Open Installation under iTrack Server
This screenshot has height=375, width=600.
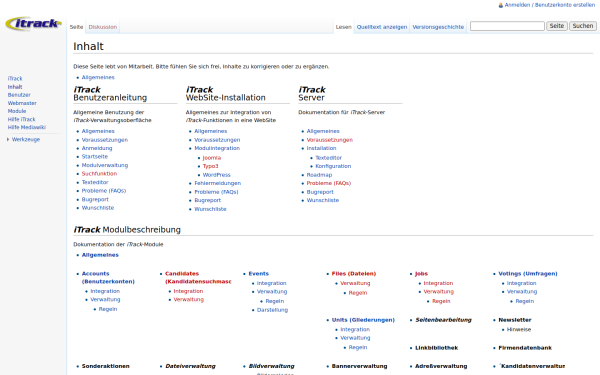point(321,148)
